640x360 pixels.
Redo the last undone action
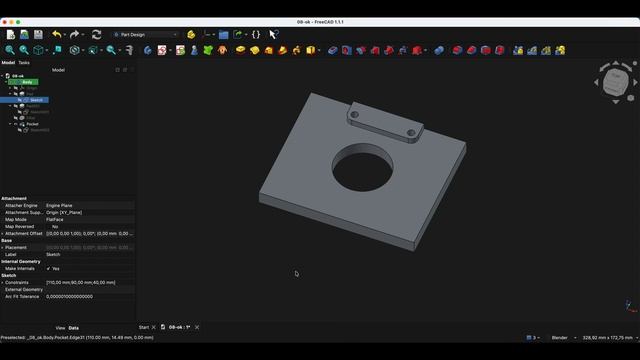point(74,35)
